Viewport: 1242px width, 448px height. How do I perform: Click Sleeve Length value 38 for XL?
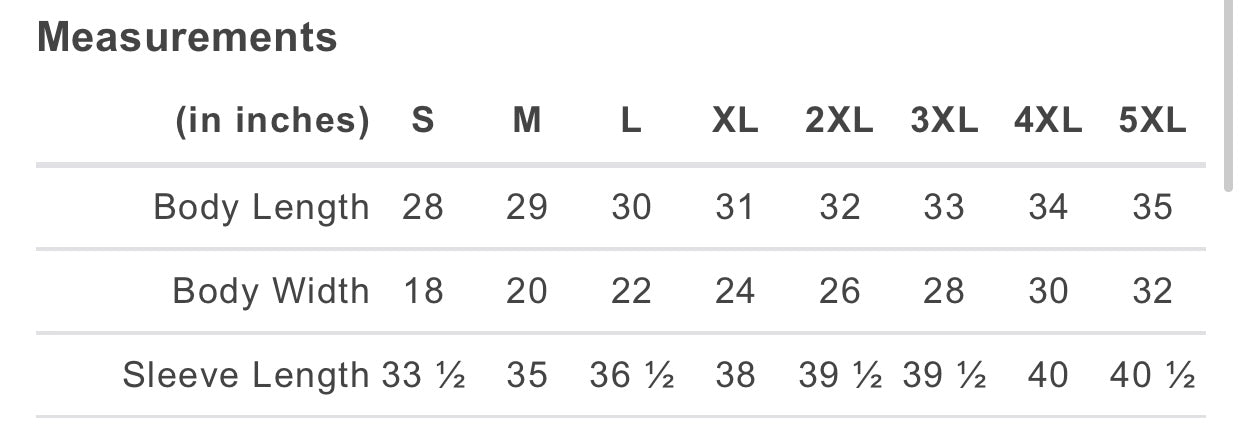tap(735, 376)
